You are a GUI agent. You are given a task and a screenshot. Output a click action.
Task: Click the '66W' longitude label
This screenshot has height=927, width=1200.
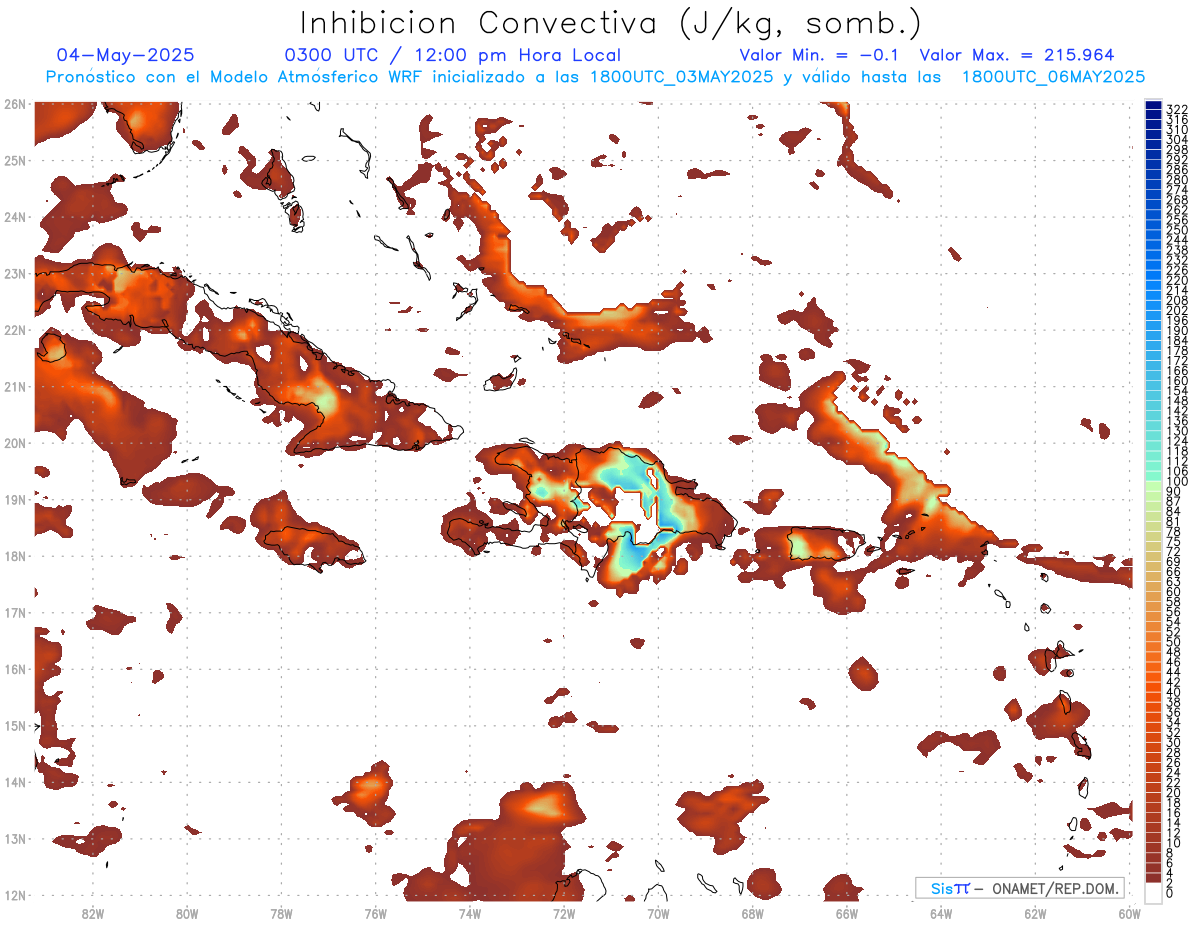click(847, 913)
